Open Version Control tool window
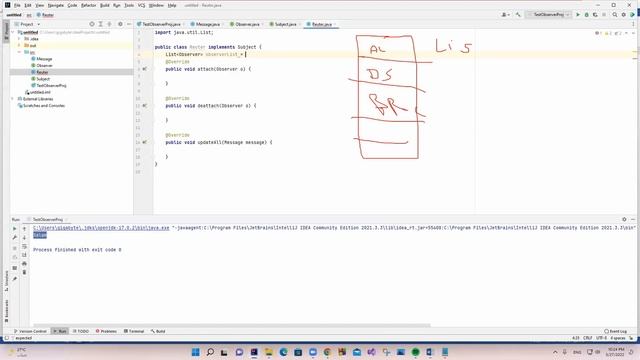640x360 pixels. tap(30, 331)
